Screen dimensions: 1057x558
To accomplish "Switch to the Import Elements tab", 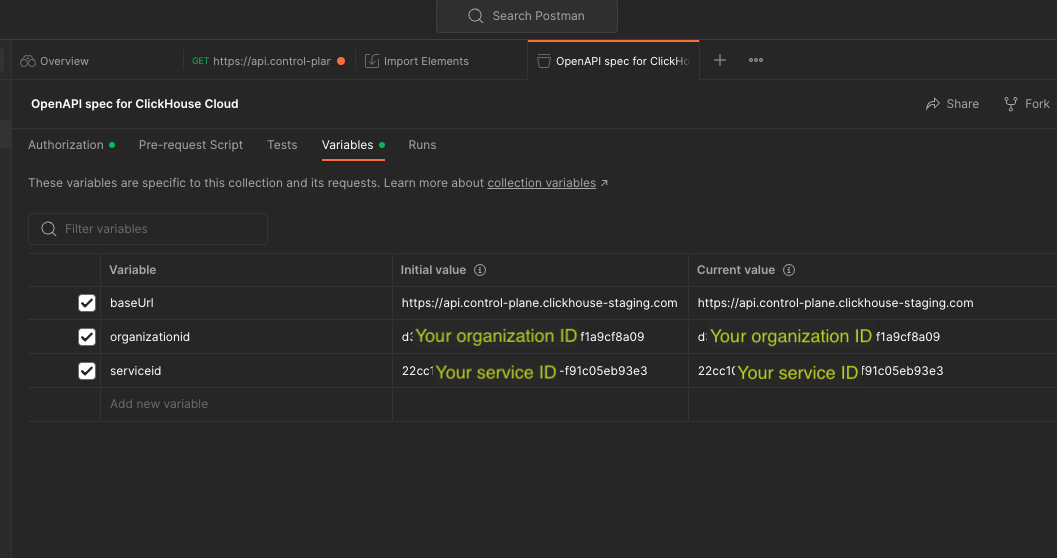I will (426, 61).
